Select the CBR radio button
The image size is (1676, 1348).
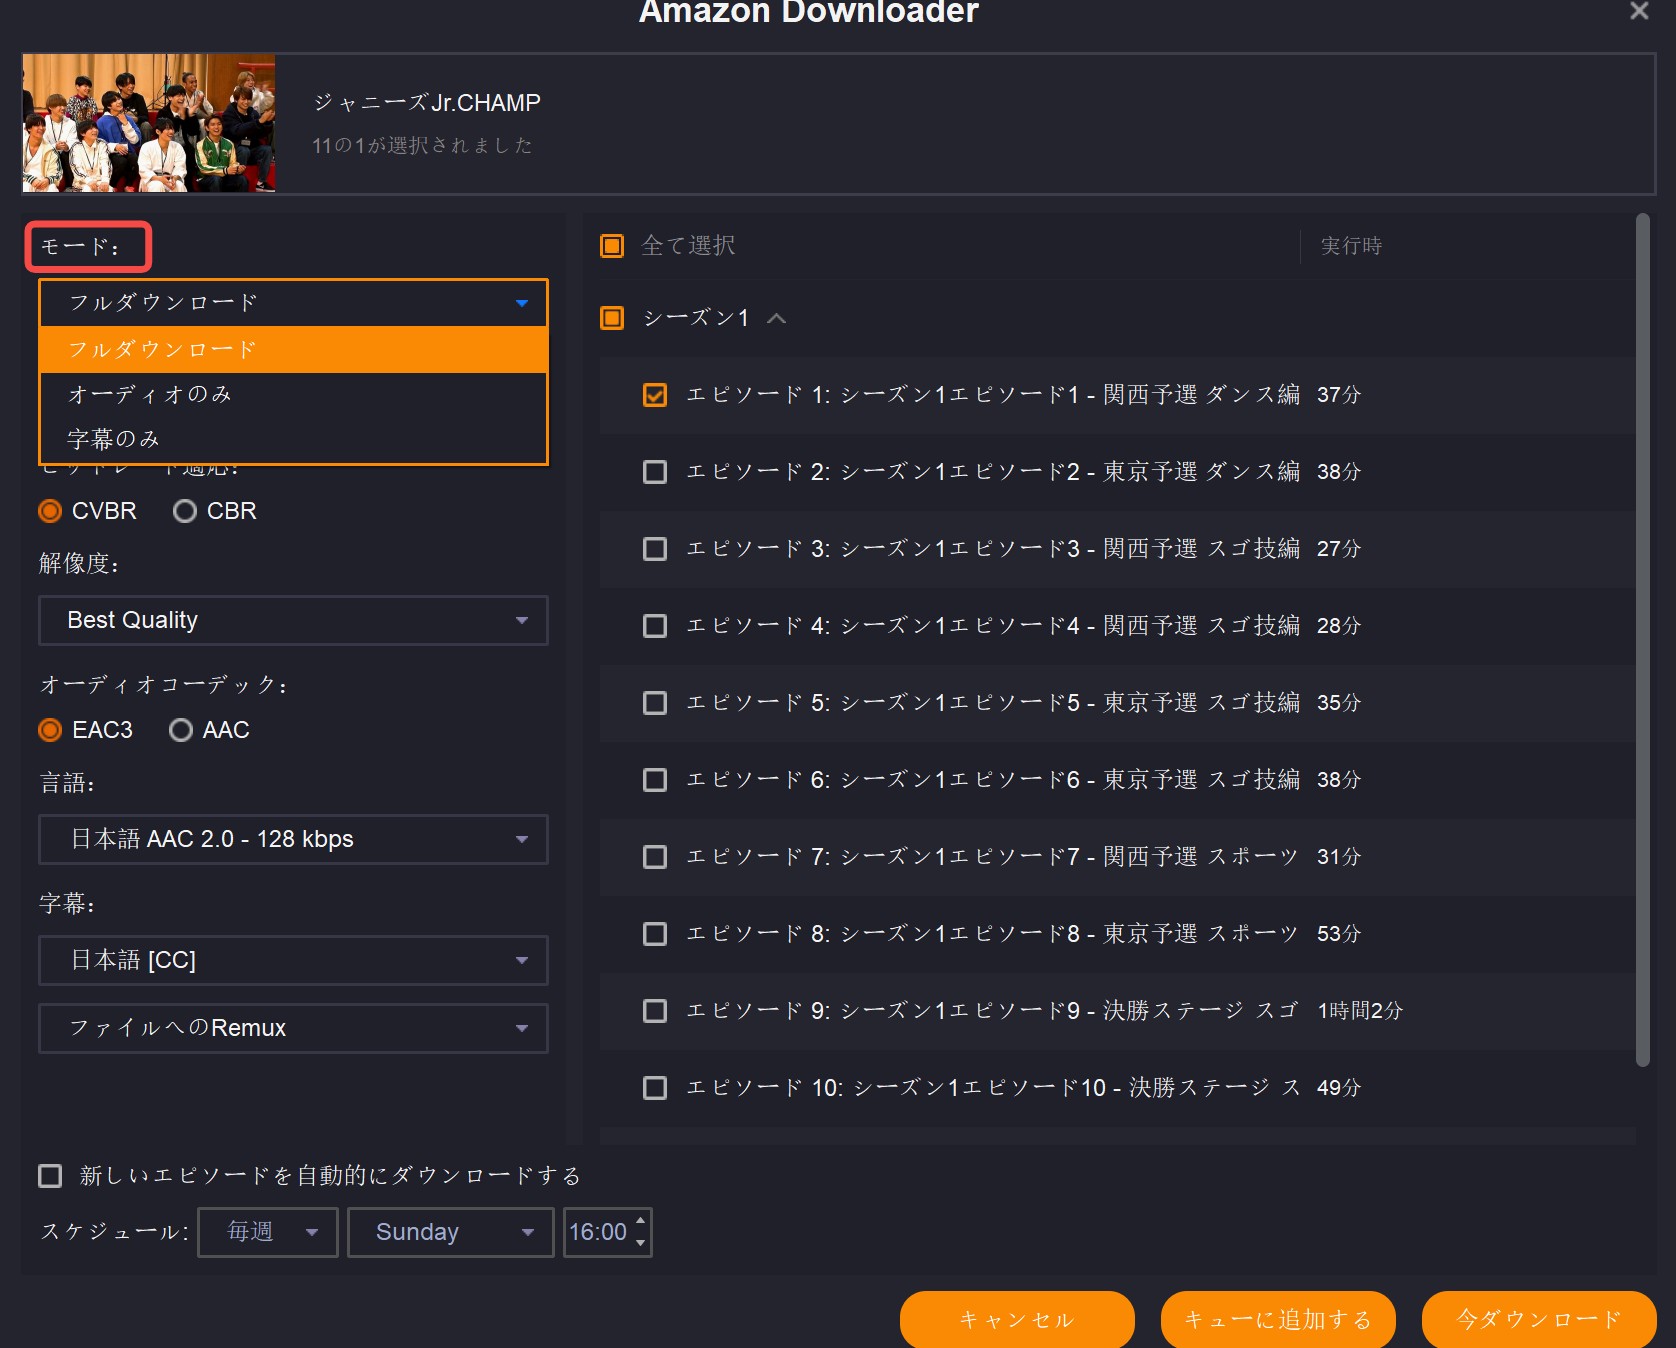[x=185, y=511]
